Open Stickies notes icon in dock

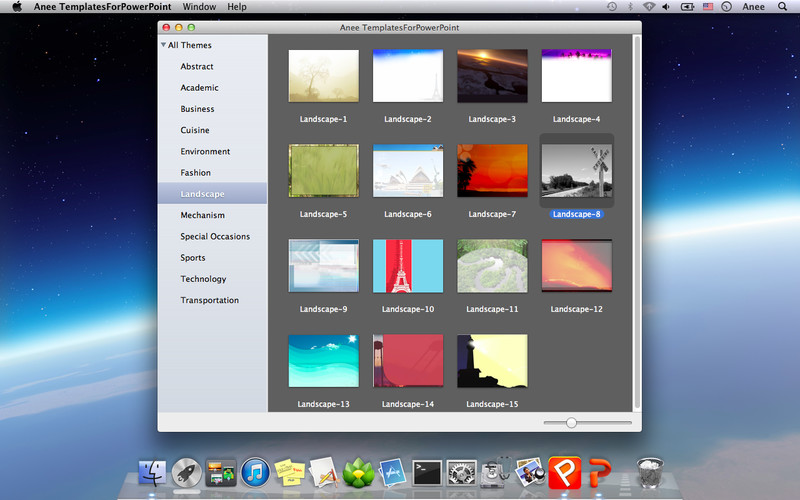(x=289, y=473)
